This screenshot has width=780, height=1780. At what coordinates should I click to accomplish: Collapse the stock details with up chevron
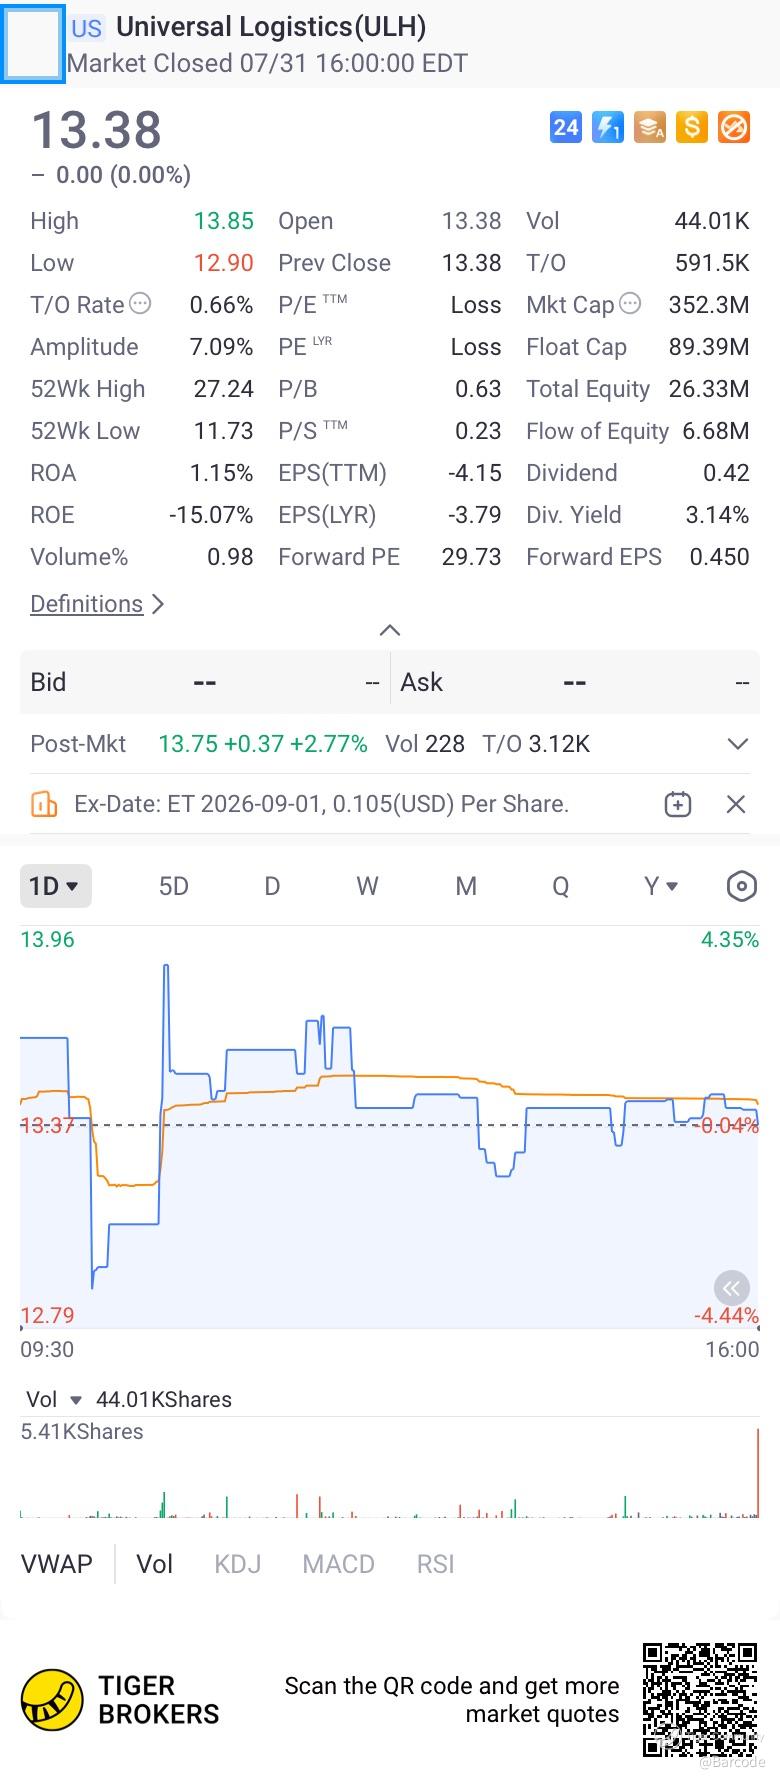tap(390, 630)
